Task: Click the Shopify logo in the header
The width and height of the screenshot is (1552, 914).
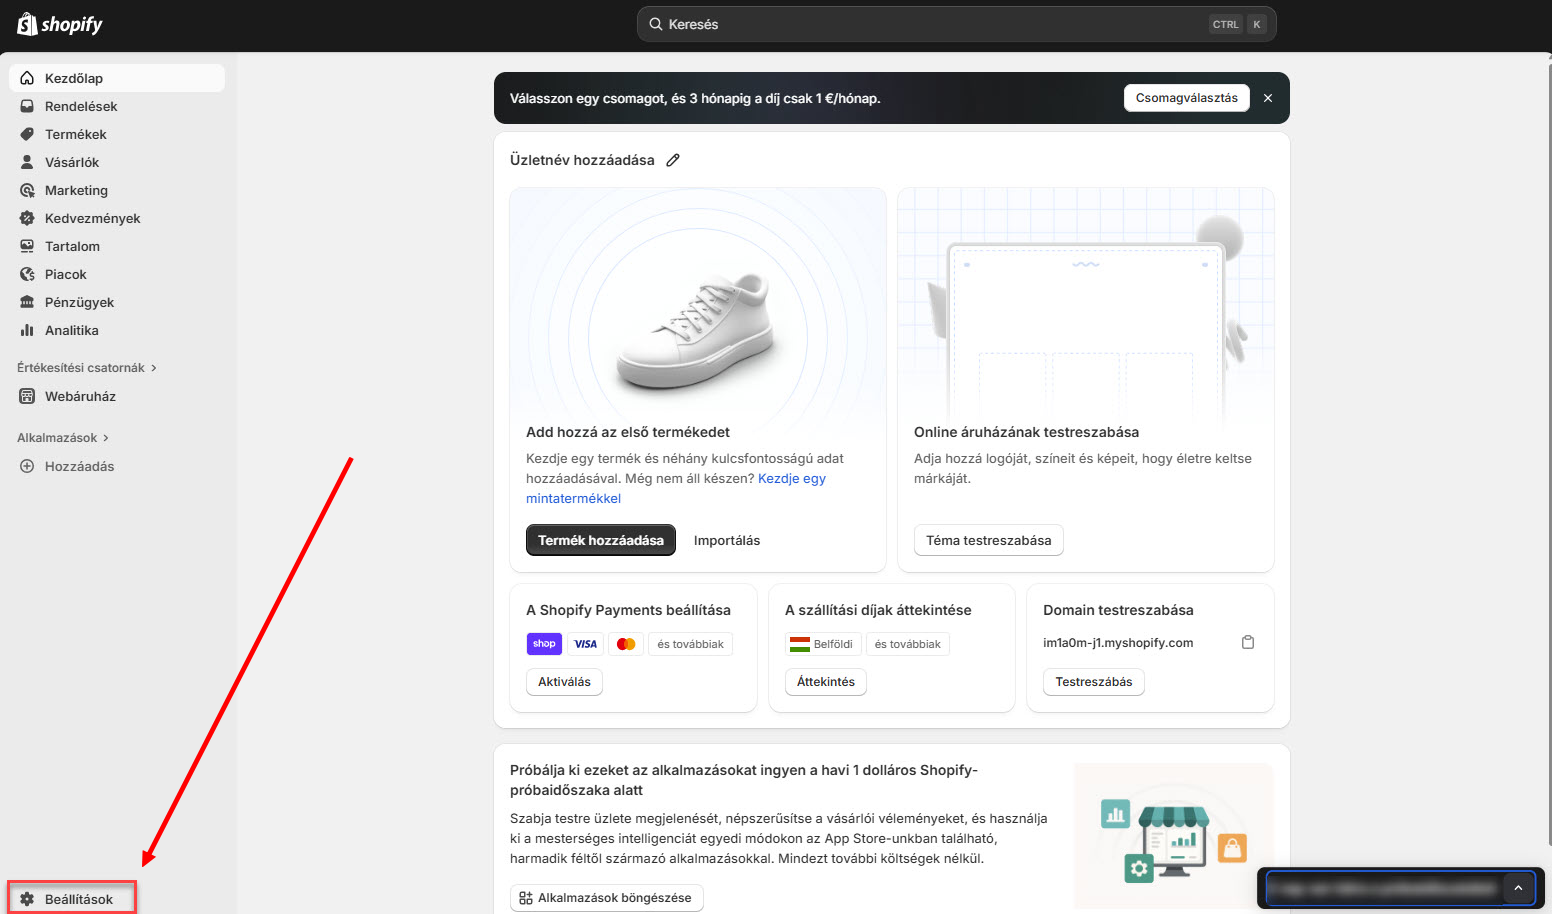Action: point(60,24)
